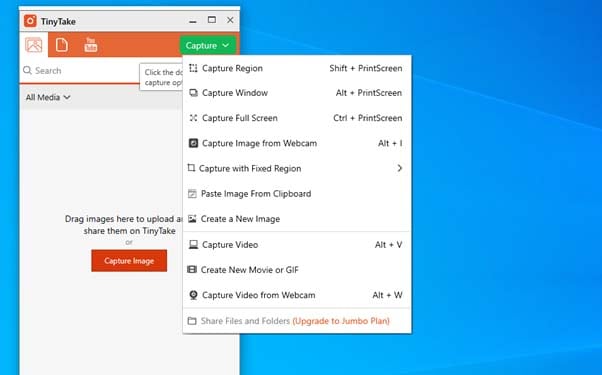
Task: Click the Capture Video monitor icon
Action: pos(194,245)
